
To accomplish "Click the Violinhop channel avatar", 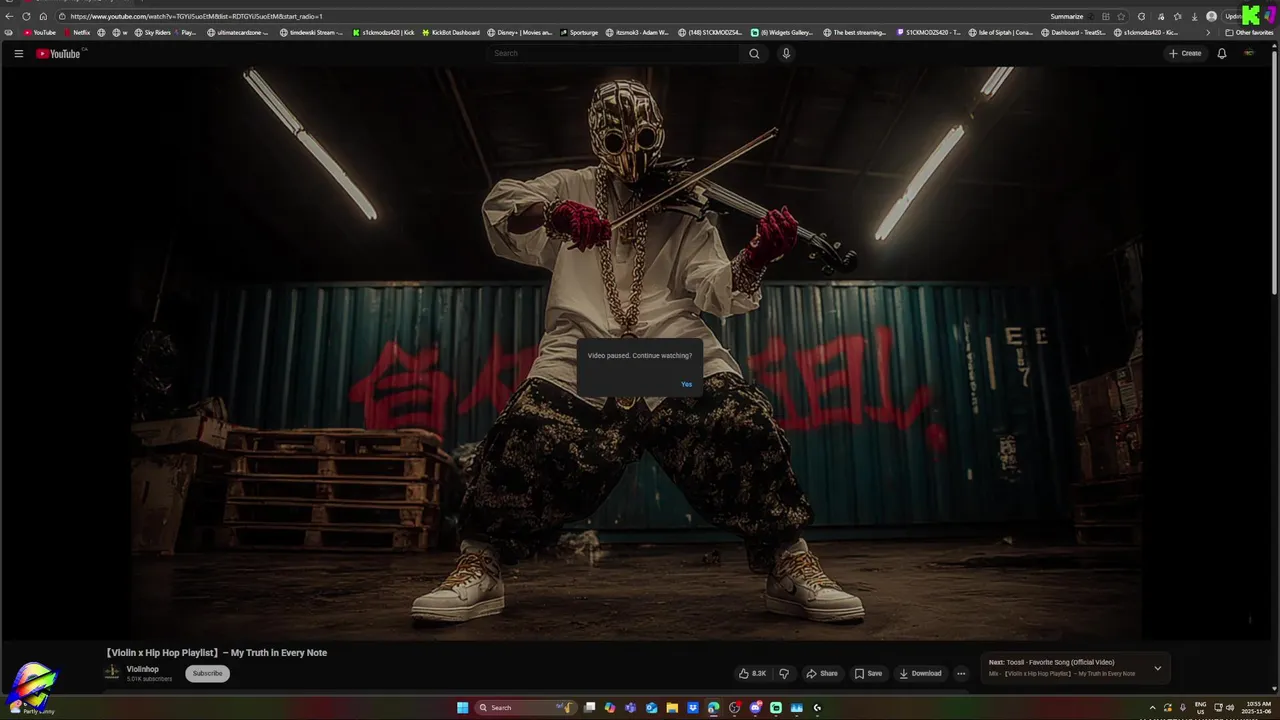I will click(x=112, y=673).
